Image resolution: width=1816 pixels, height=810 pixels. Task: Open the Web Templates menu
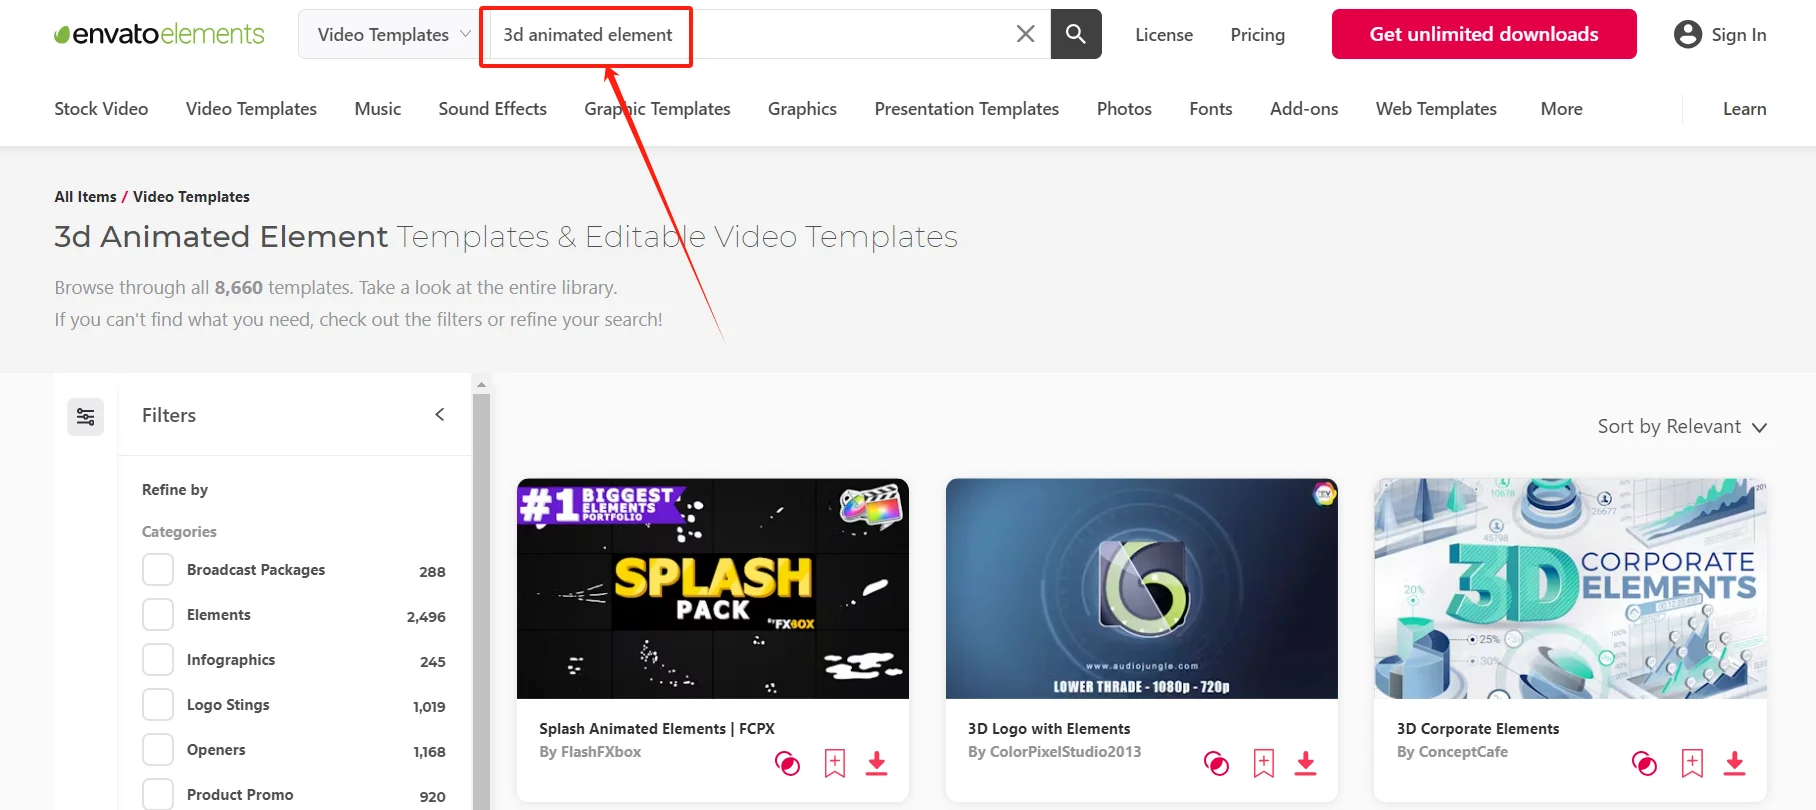click(x=1436, y=109)
